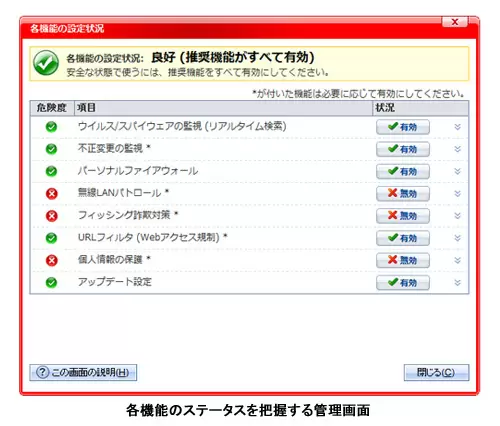This screenshot has height=426, width=500.
Task: Click red X risk icon for 無線LANパトロール
Action: tap(52, 194)
